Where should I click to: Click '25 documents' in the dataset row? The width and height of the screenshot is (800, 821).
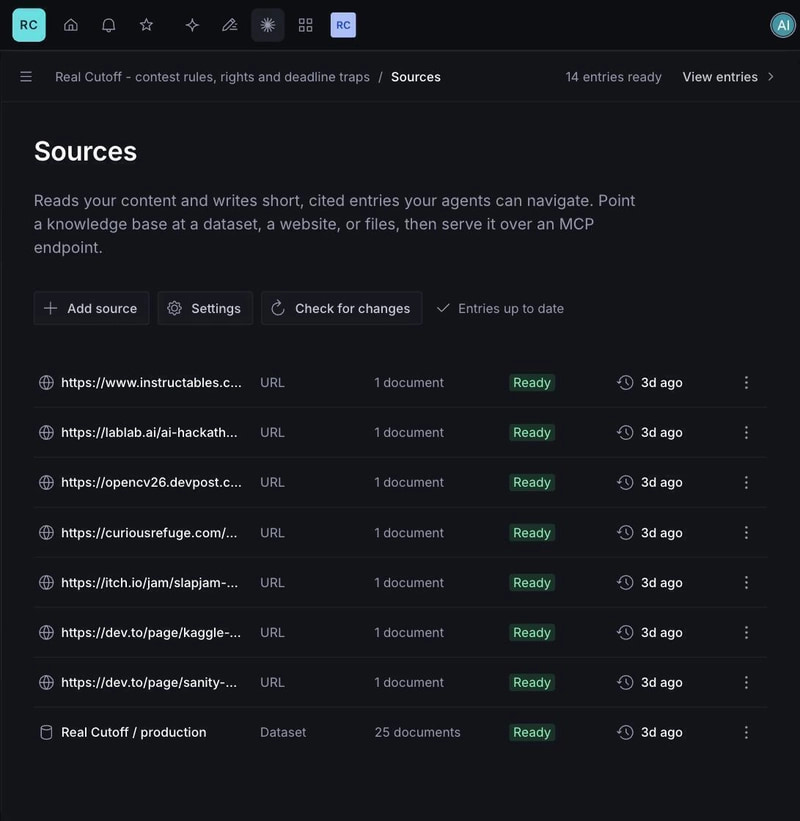click(417, 733)
